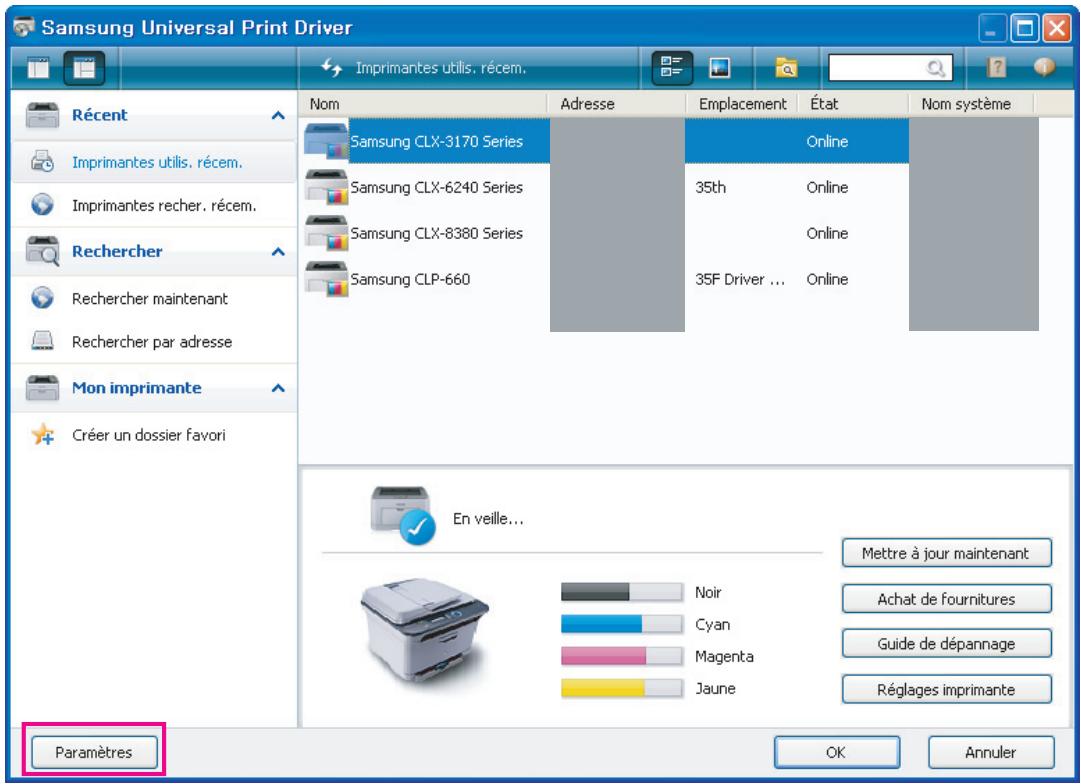Click the globe icon next to Imprimantes recher. récem.
The width and height of the screenshot is (1081, 784).
point(42,205)
